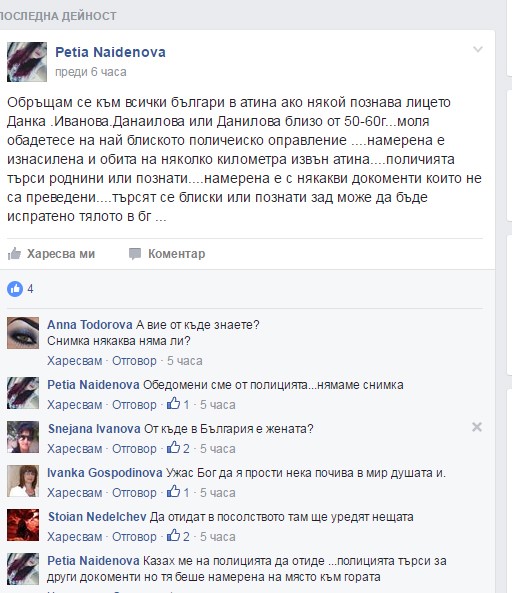Screen dimensions: 512x593
Task: Hide Snejana Ivanova's comment with the X
Action: pyautogui.click(x=477, y=427)
